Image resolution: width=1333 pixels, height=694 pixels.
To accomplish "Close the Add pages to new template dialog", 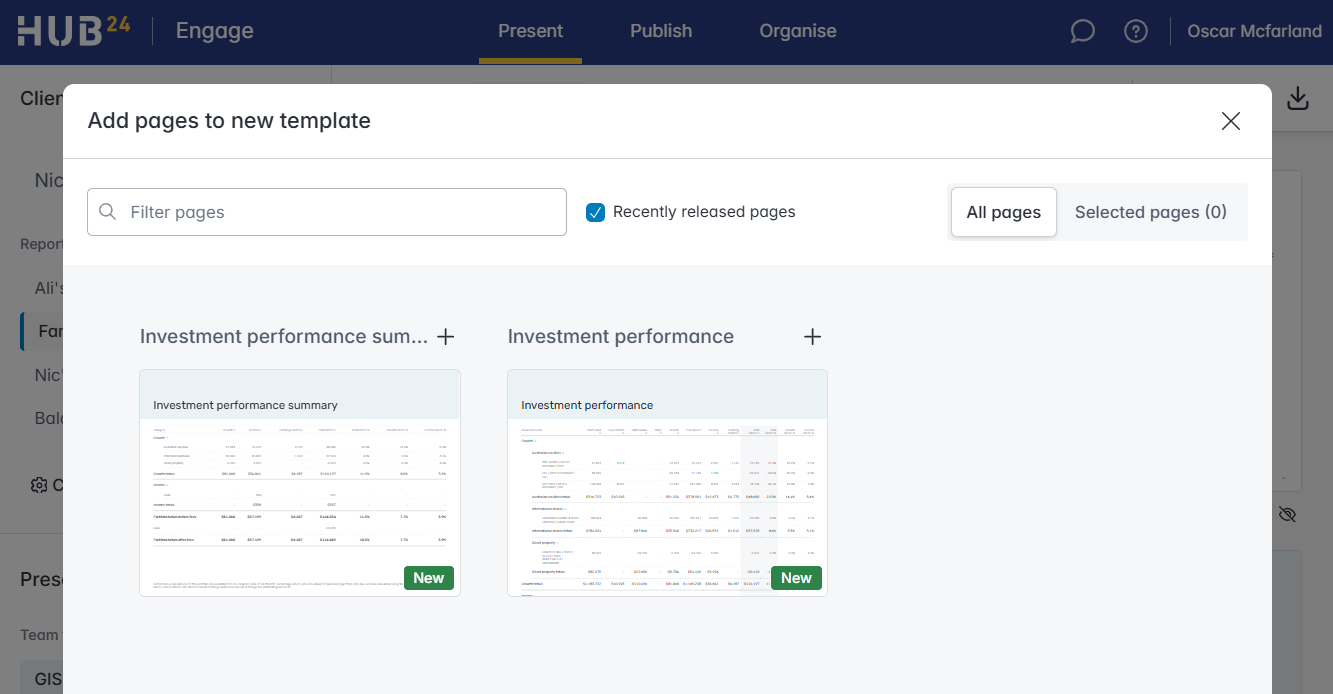I will click(1230, 121).
